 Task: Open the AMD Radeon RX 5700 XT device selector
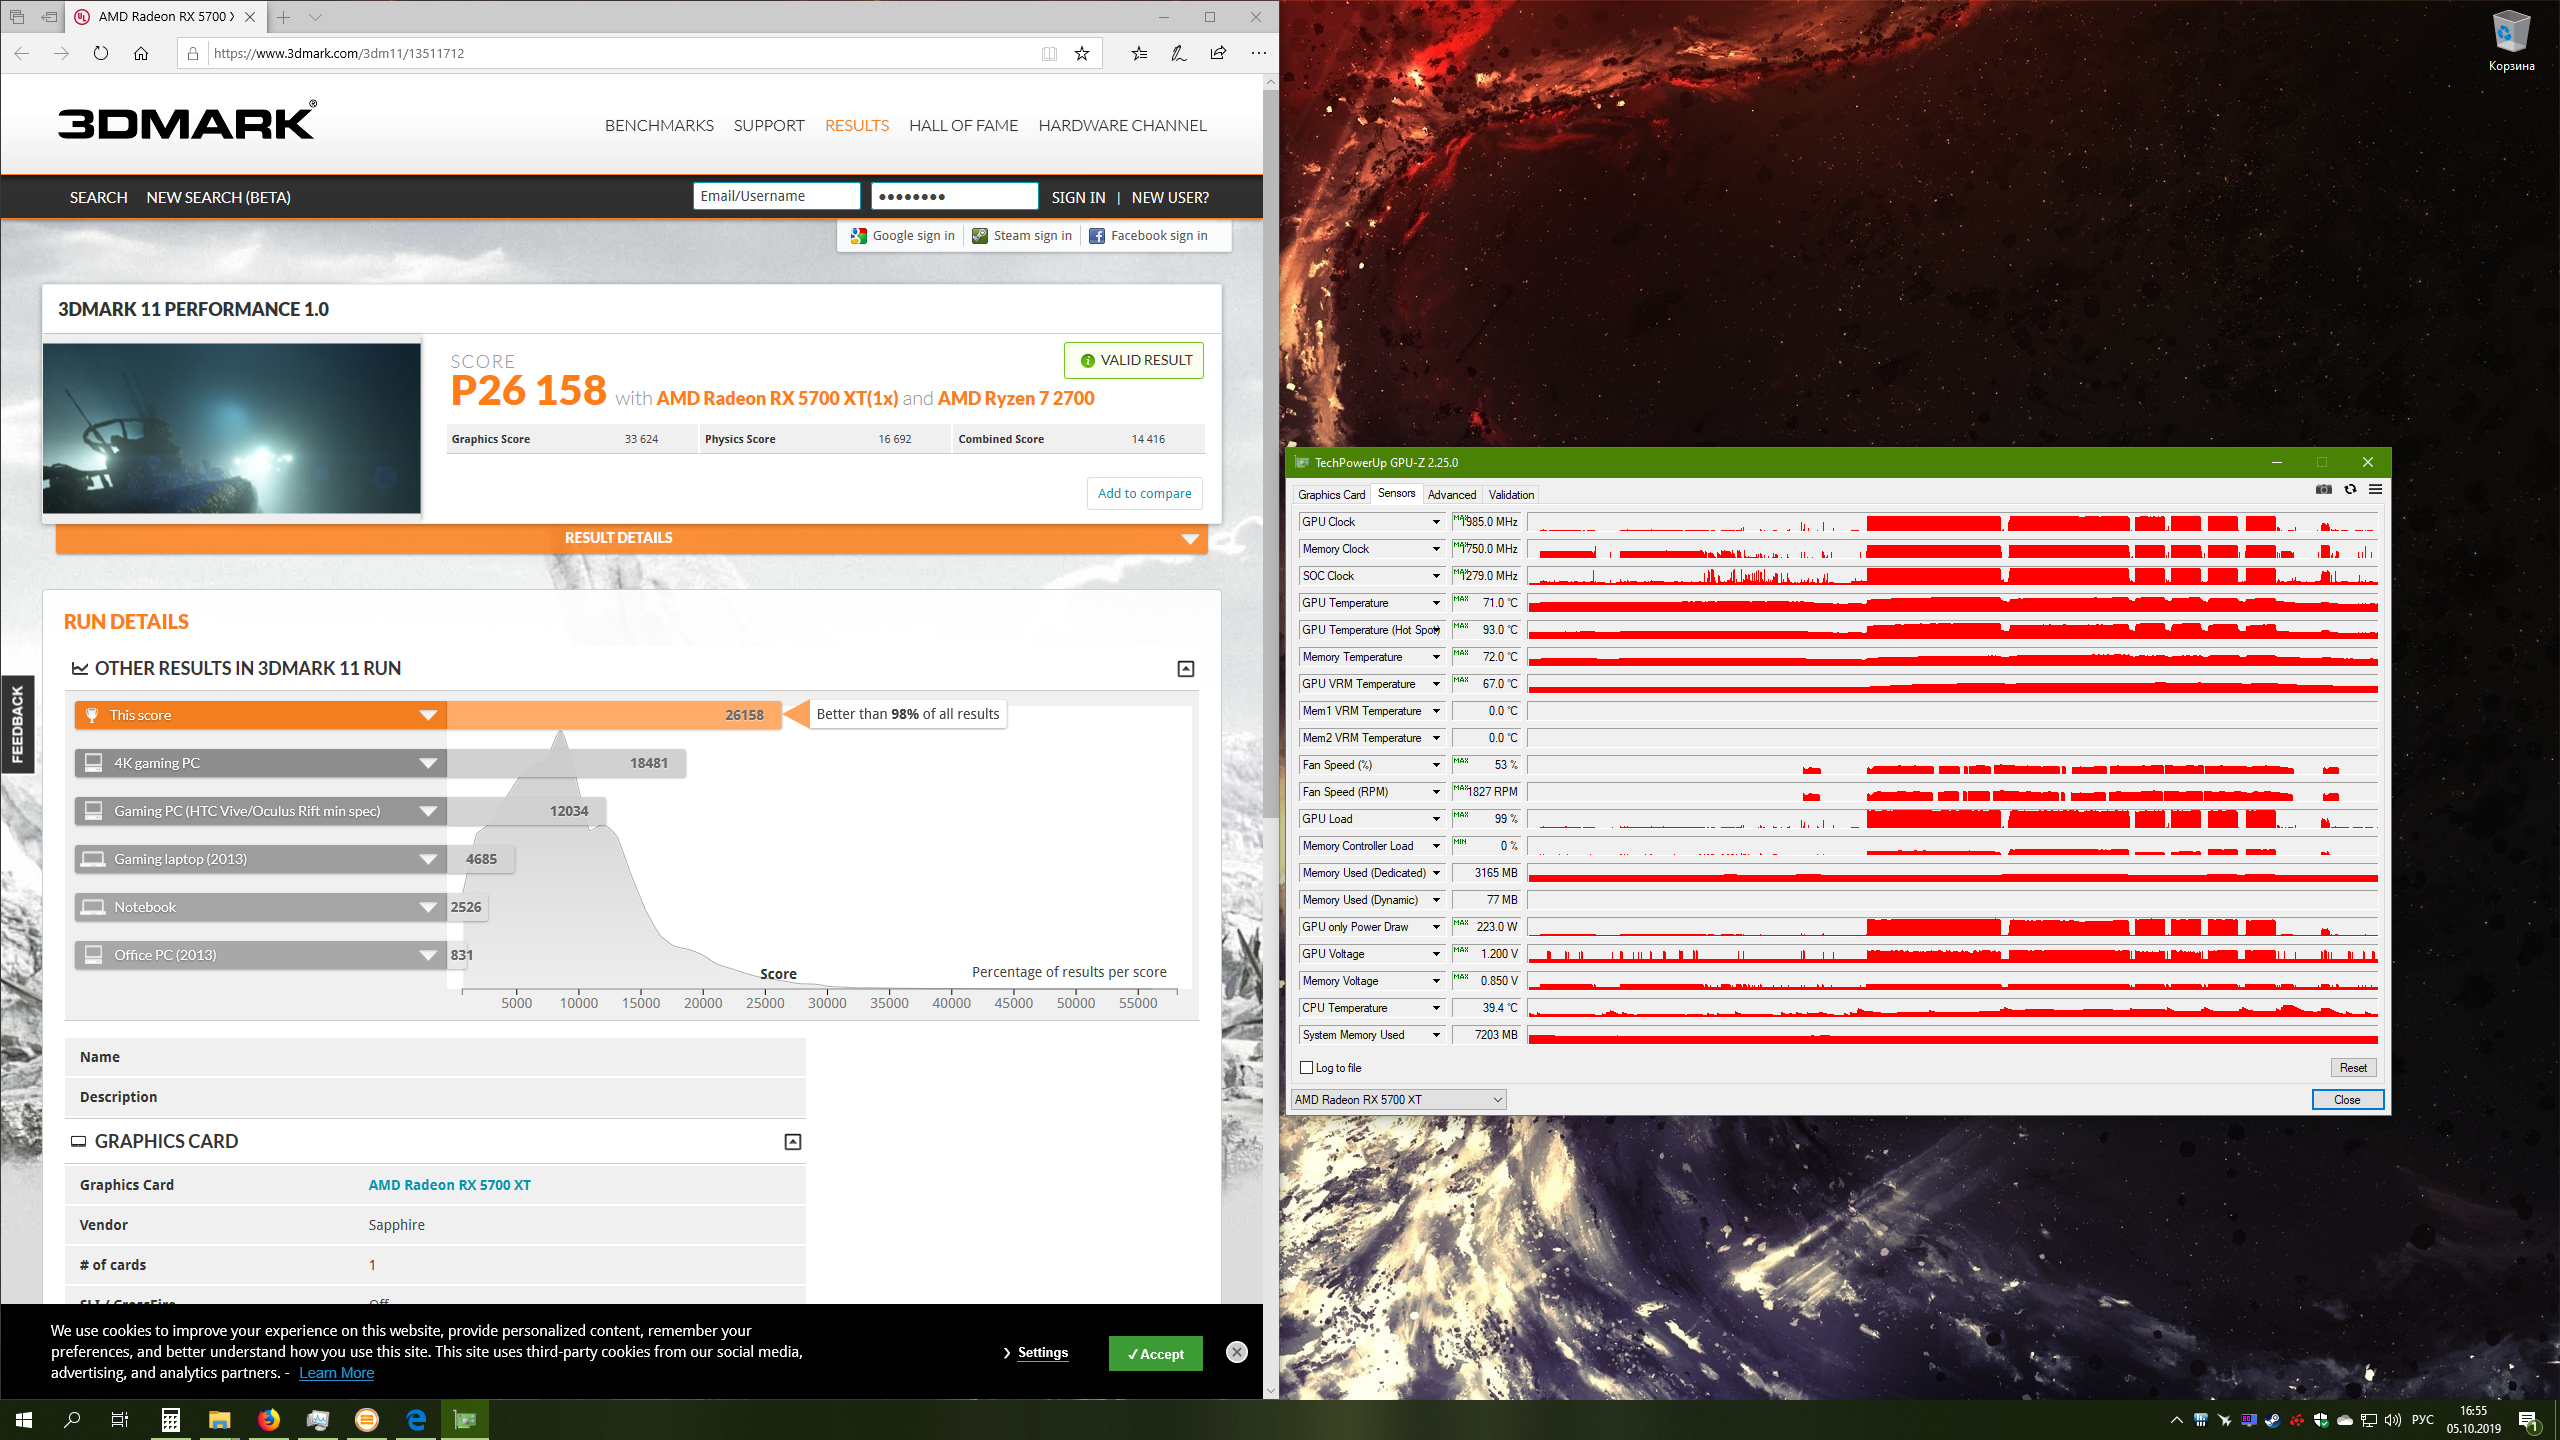[1398, 1100]
